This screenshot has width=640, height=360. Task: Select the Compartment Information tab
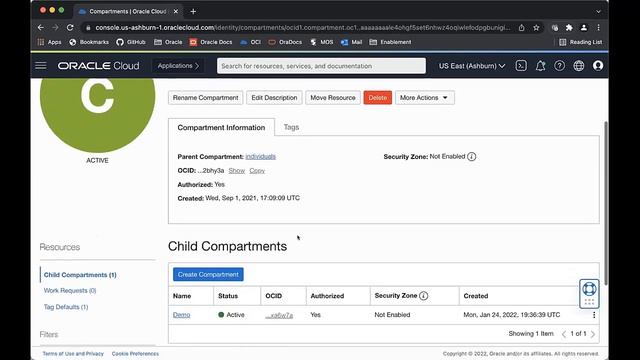click(221, 127)
